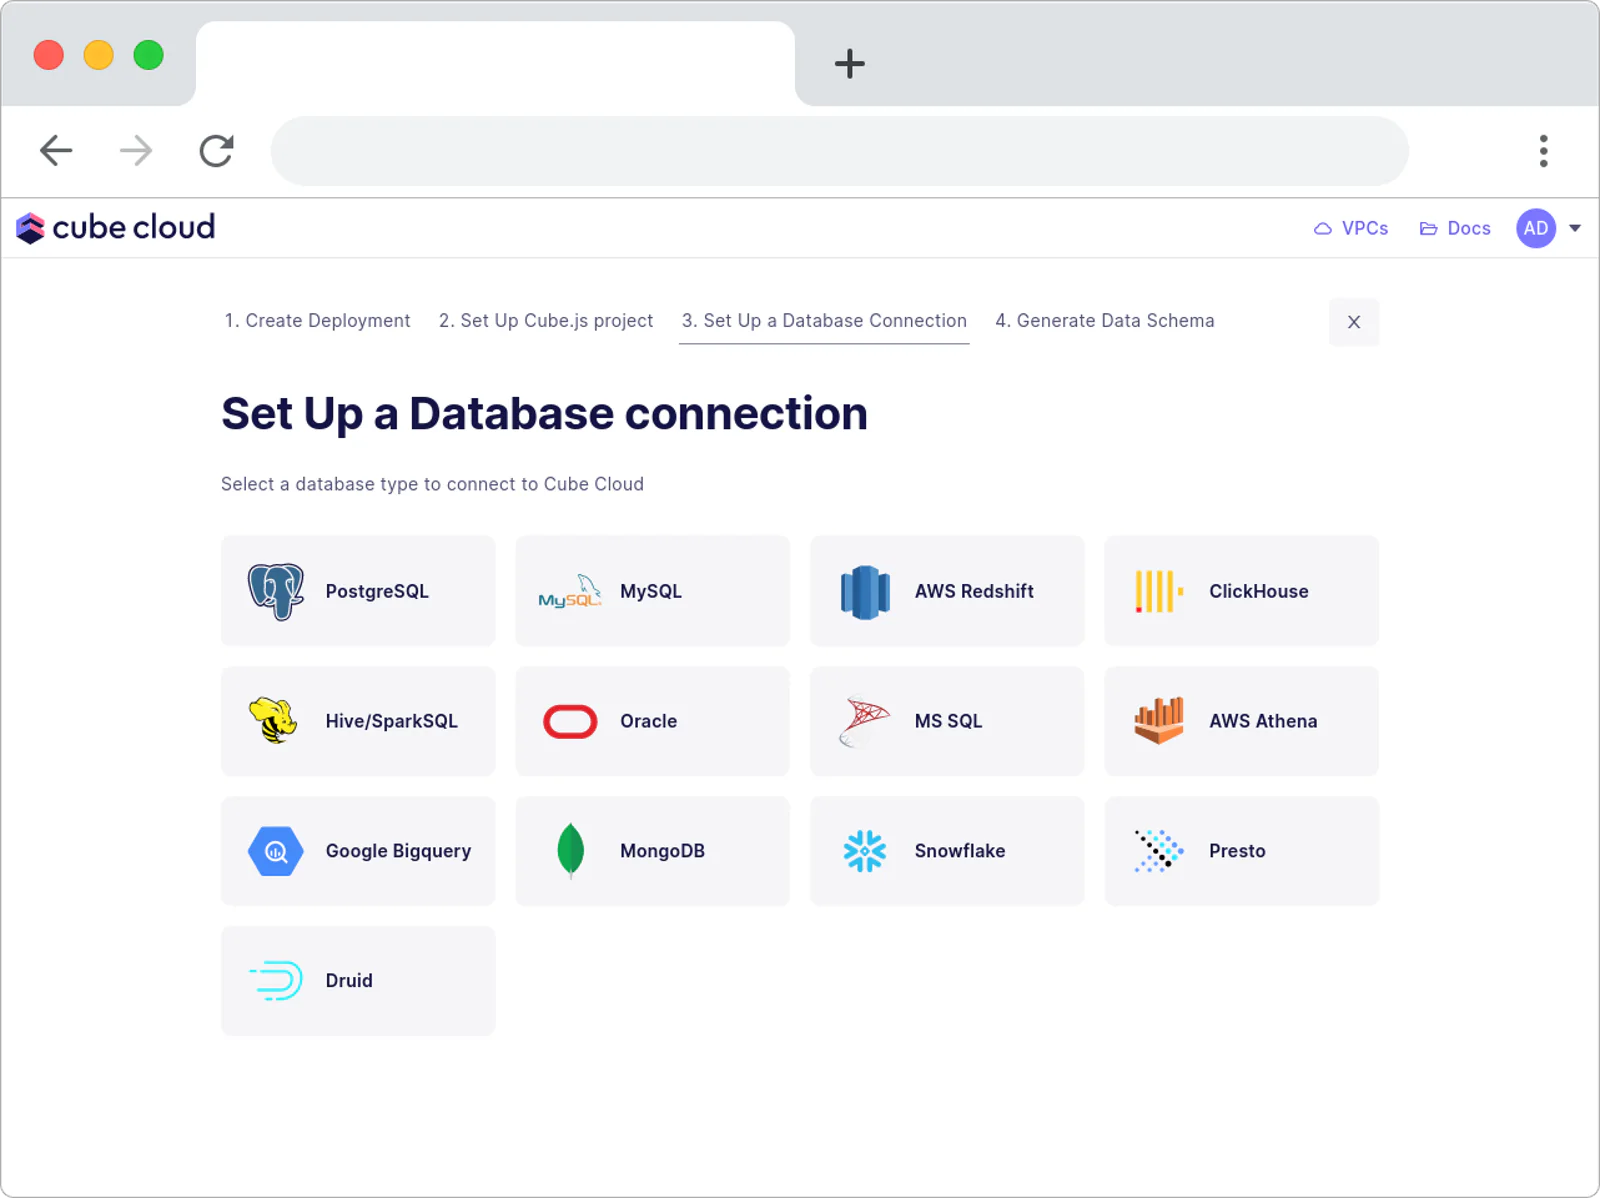The image size is (1600, 1198).
Task: Click the MySQL dolphin logo
Action: point(570,591)
